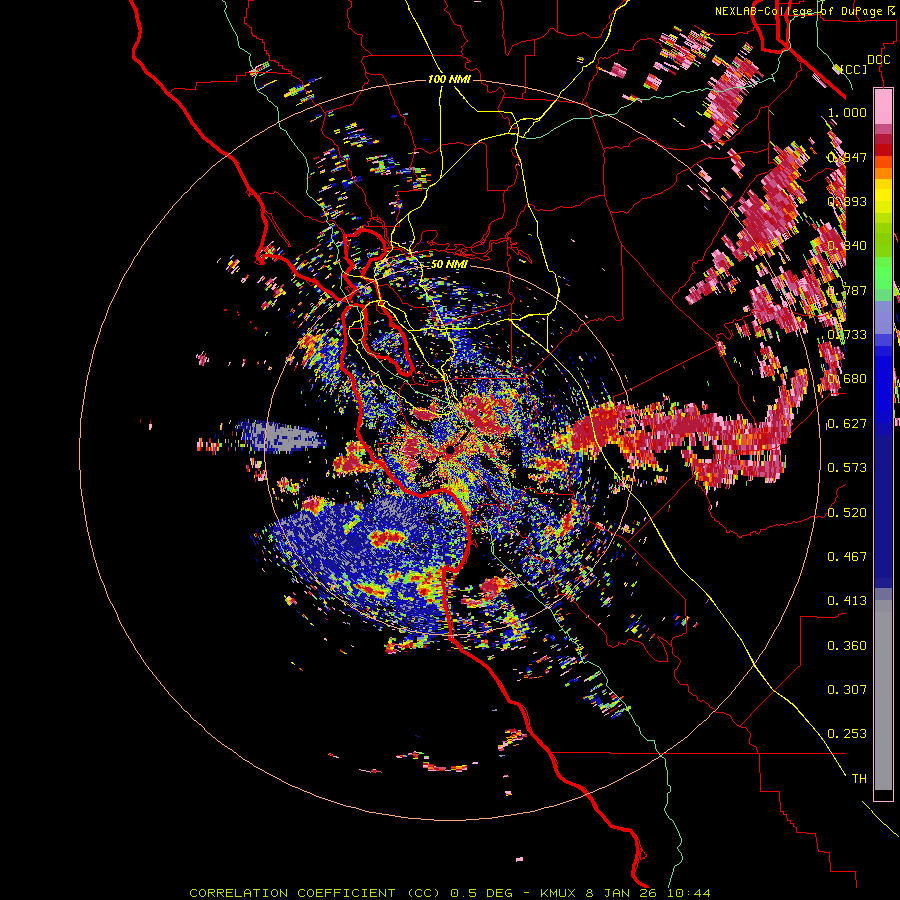Click the 0.360 scale value
The width and height of the screenshot is (900, 900).
click(847, 645)
